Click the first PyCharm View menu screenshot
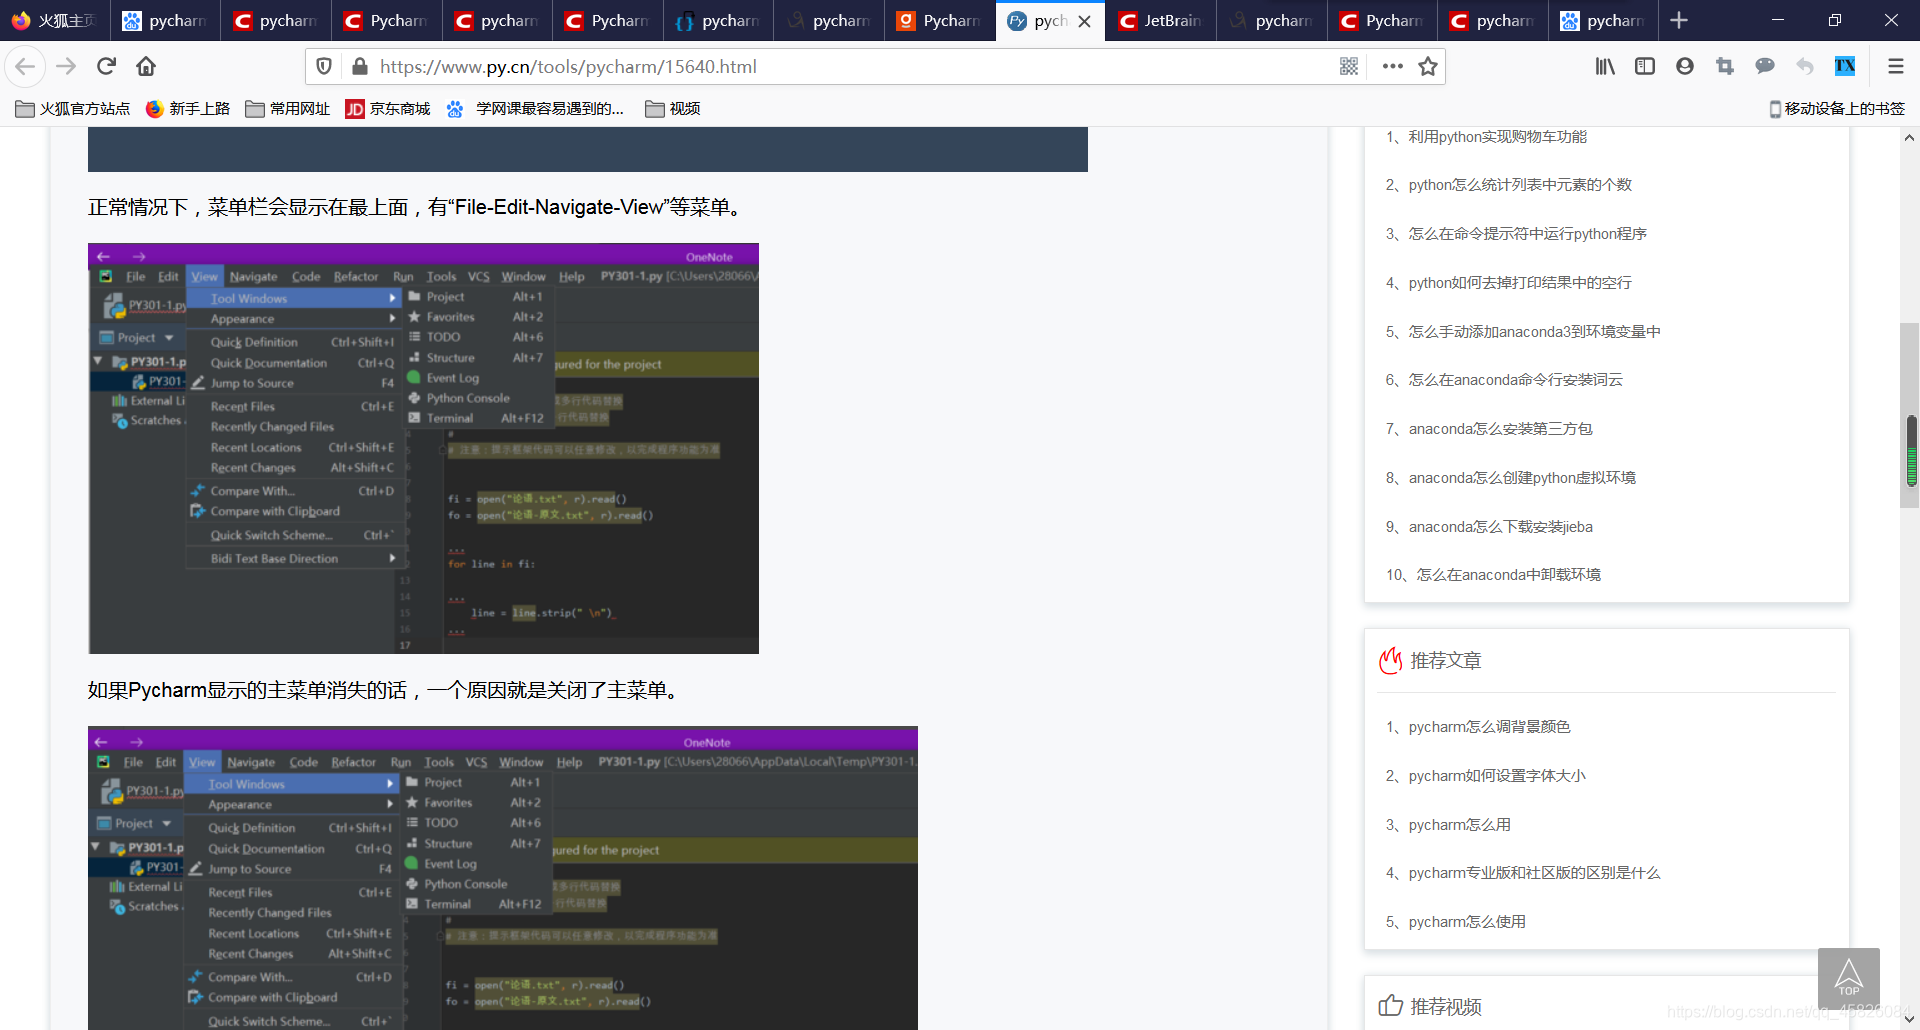Screen dimensions: 1920x1030 [423, 448]
